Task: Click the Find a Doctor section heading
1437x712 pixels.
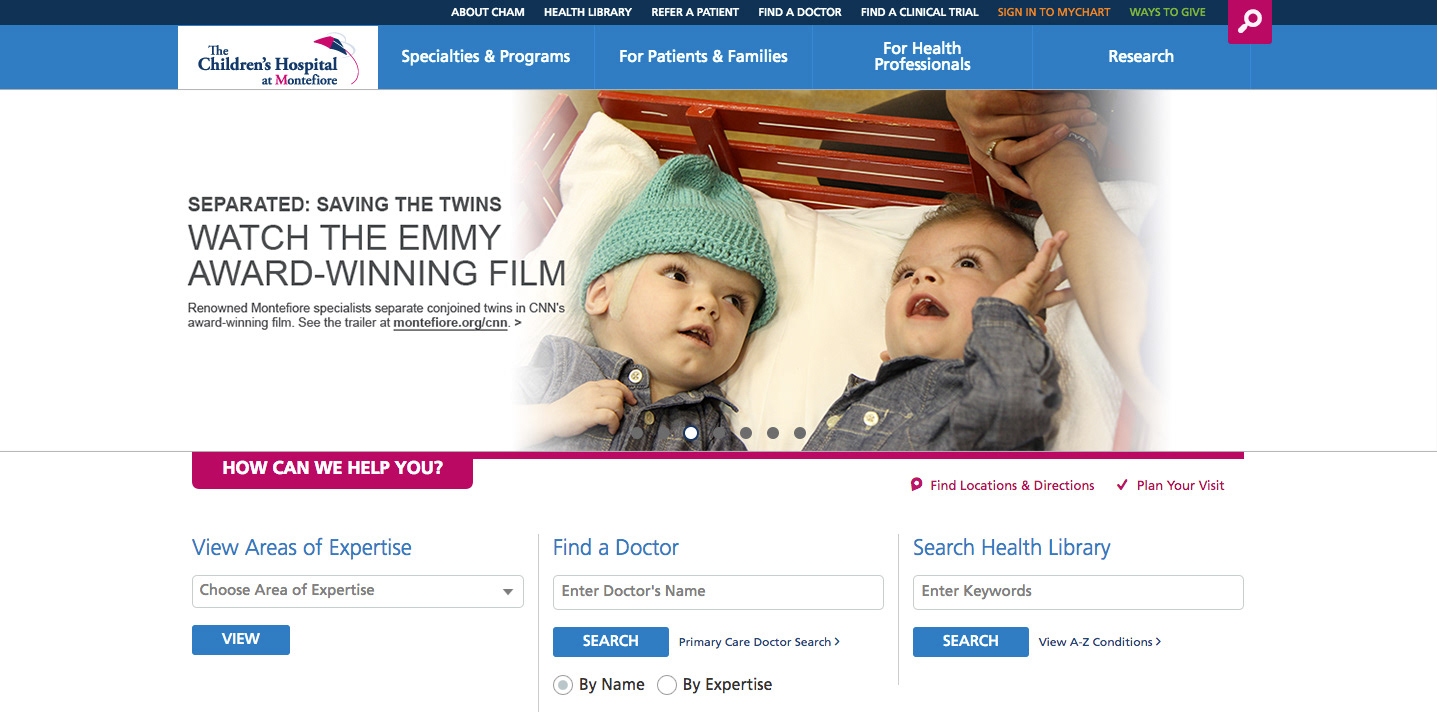Action: [x=616, y=548]
